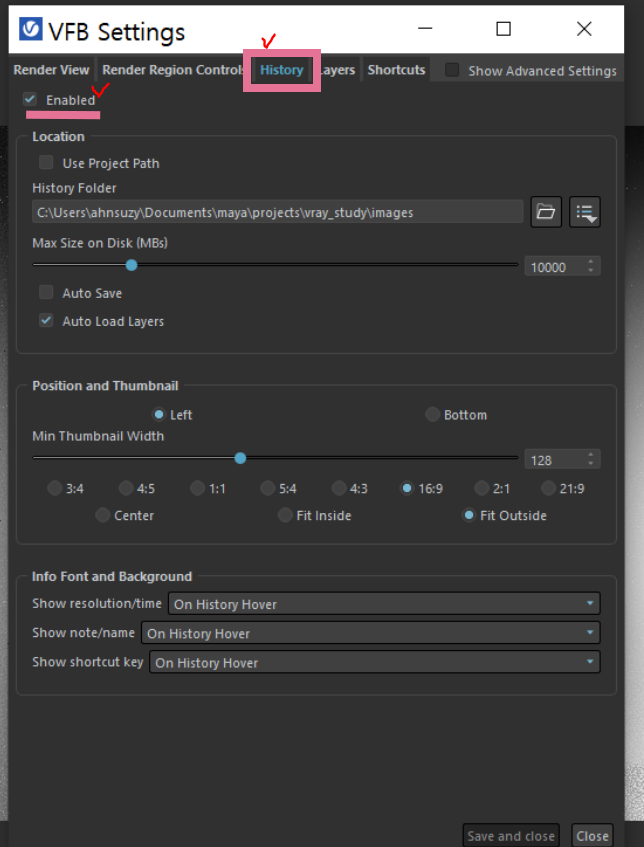Viewport: 644px width, 847px height.
Task: Decrease Max Size on Disk with the down arrow
Action: pyautogui.click(x=591, y=271)
